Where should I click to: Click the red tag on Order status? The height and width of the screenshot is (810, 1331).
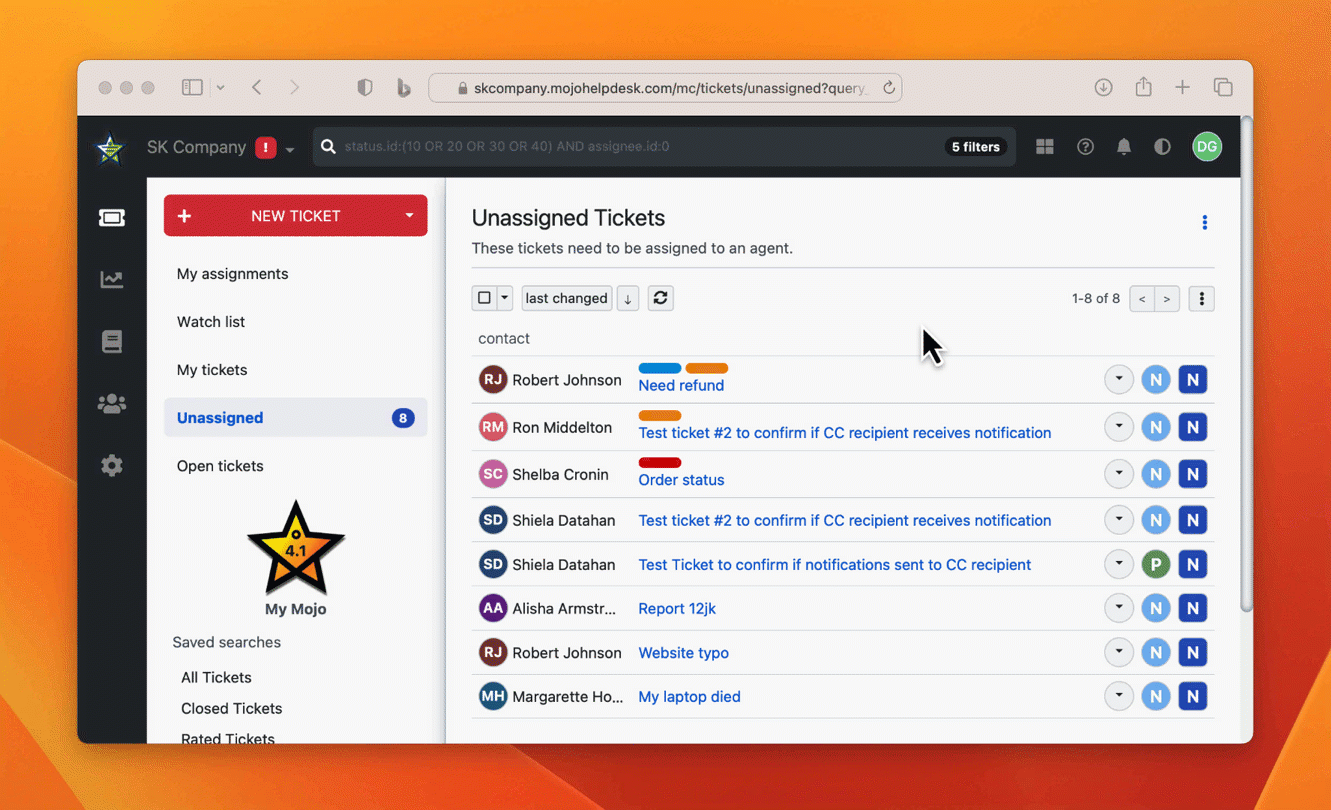coord(660,462)
